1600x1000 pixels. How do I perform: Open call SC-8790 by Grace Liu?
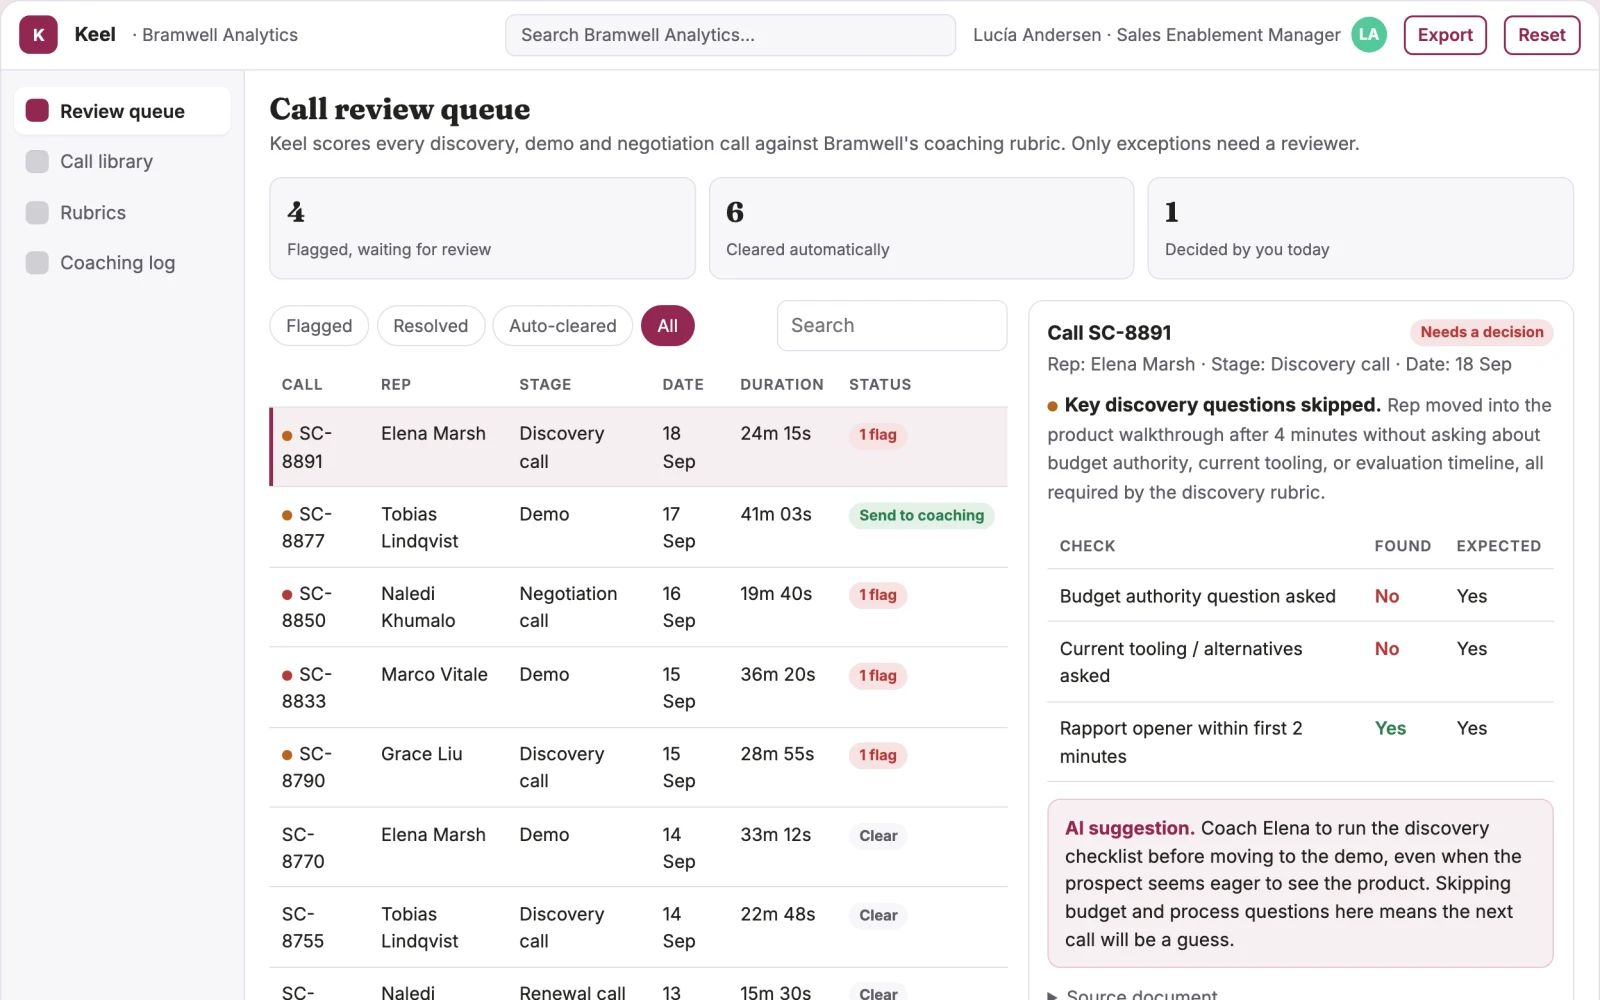pyautogui.click(x=638, y=767)
